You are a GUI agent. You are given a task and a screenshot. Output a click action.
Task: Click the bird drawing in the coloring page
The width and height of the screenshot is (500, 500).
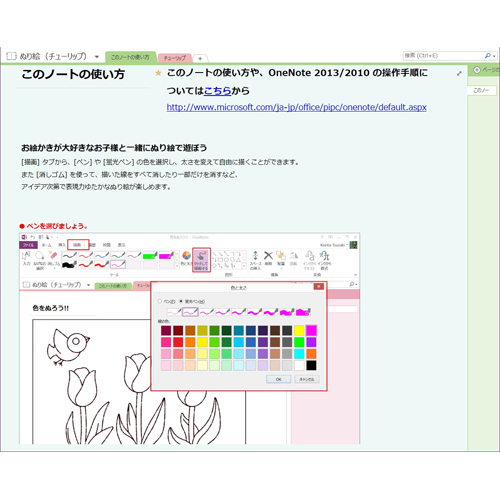click(x=68, y=347)
